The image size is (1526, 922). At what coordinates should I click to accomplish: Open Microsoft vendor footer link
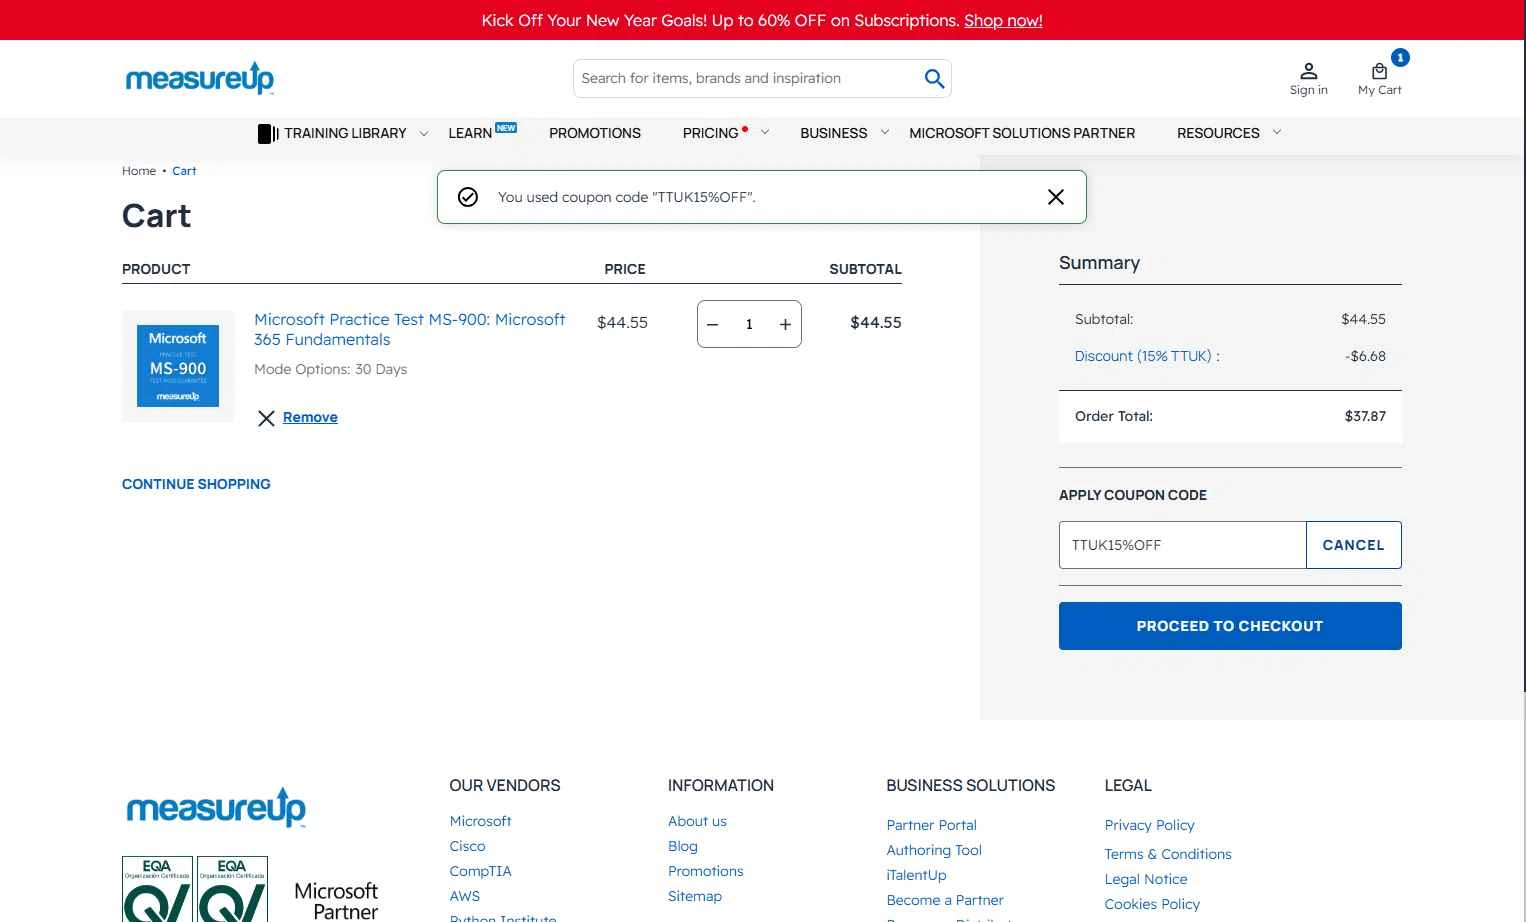point(480,821)
